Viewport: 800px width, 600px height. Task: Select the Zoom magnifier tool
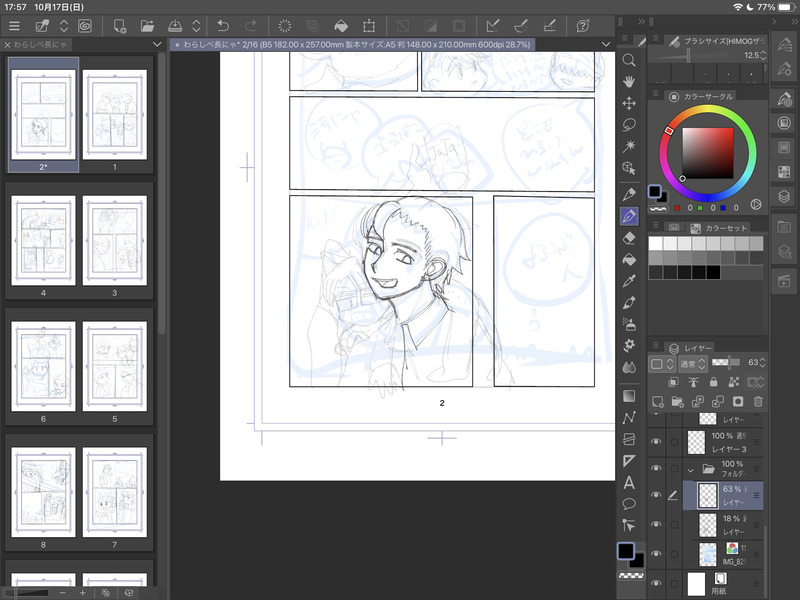[x=629, y=60]
